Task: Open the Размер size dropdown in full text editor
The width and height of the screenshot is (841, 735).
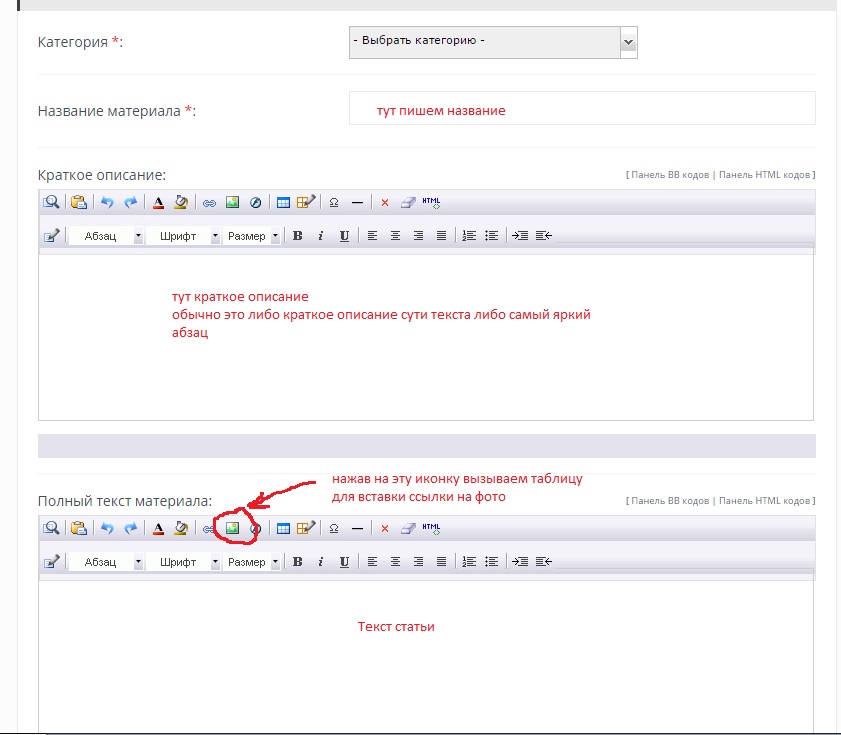Action: click(x=252, y=562)
